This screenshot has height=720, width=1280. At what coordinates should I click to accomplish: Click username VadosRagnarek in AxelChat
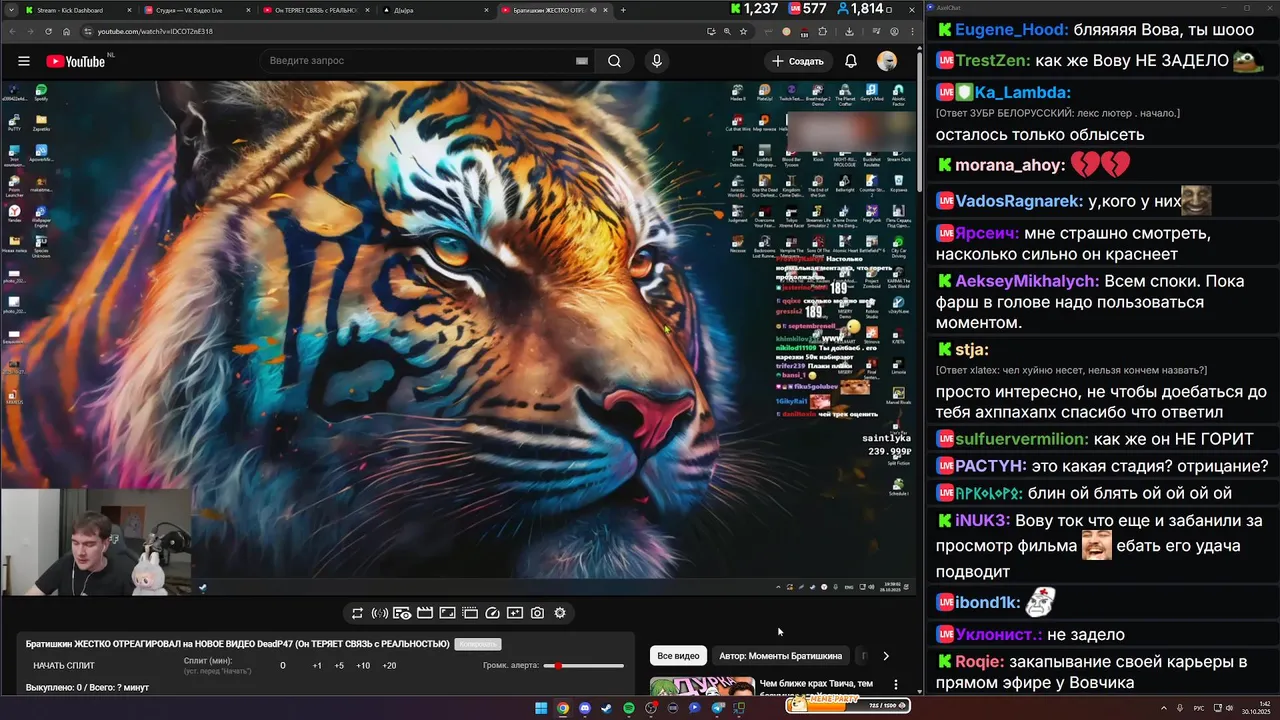(1019, 201)
